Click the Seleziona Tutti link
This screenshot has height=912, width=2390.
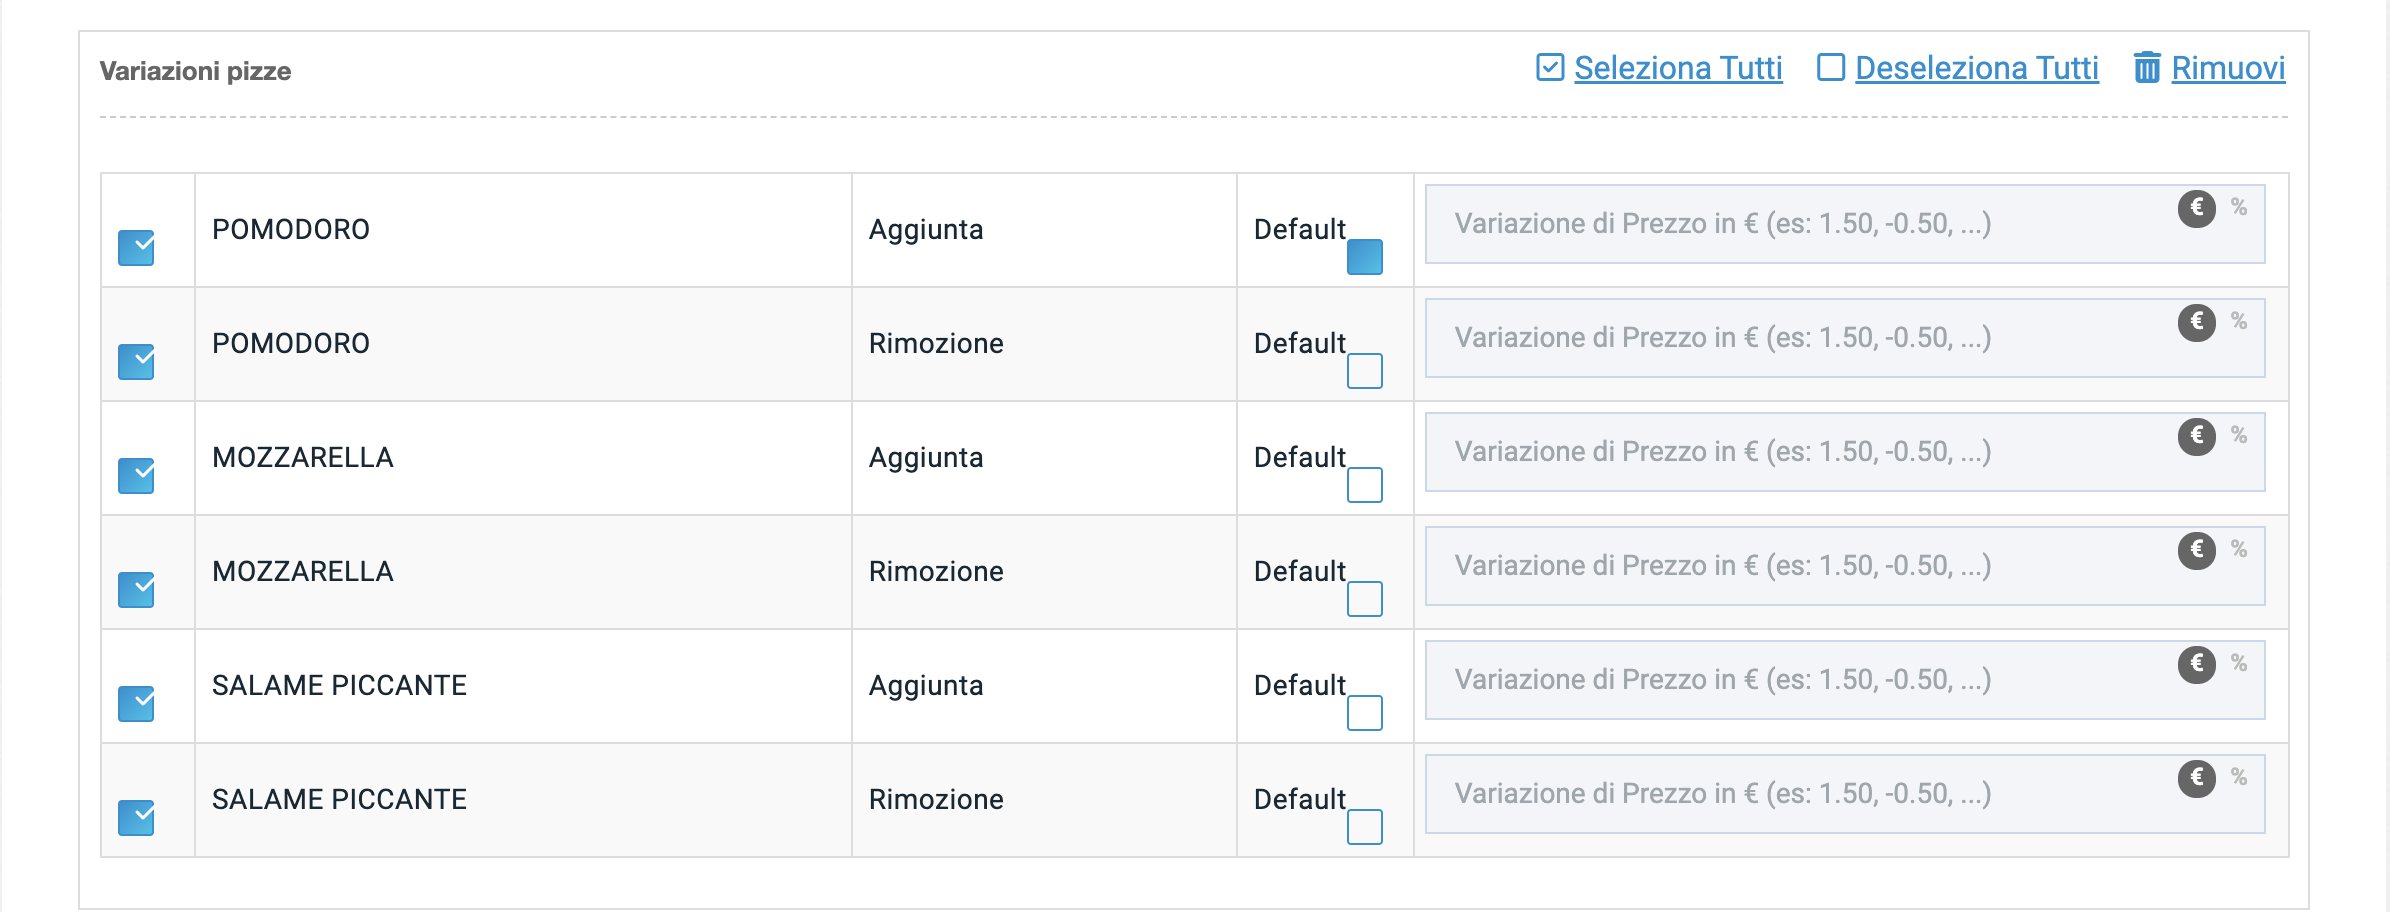coord(1677,68)
